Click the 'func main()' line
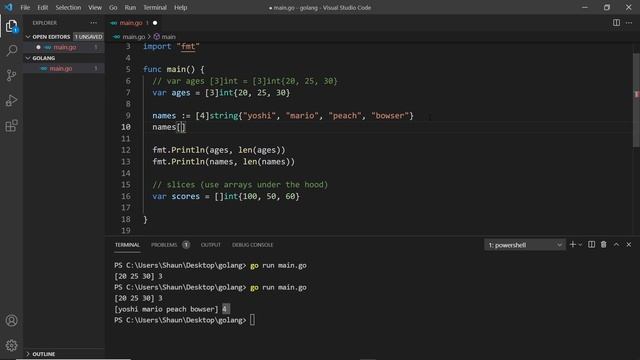 pos(174,69)
